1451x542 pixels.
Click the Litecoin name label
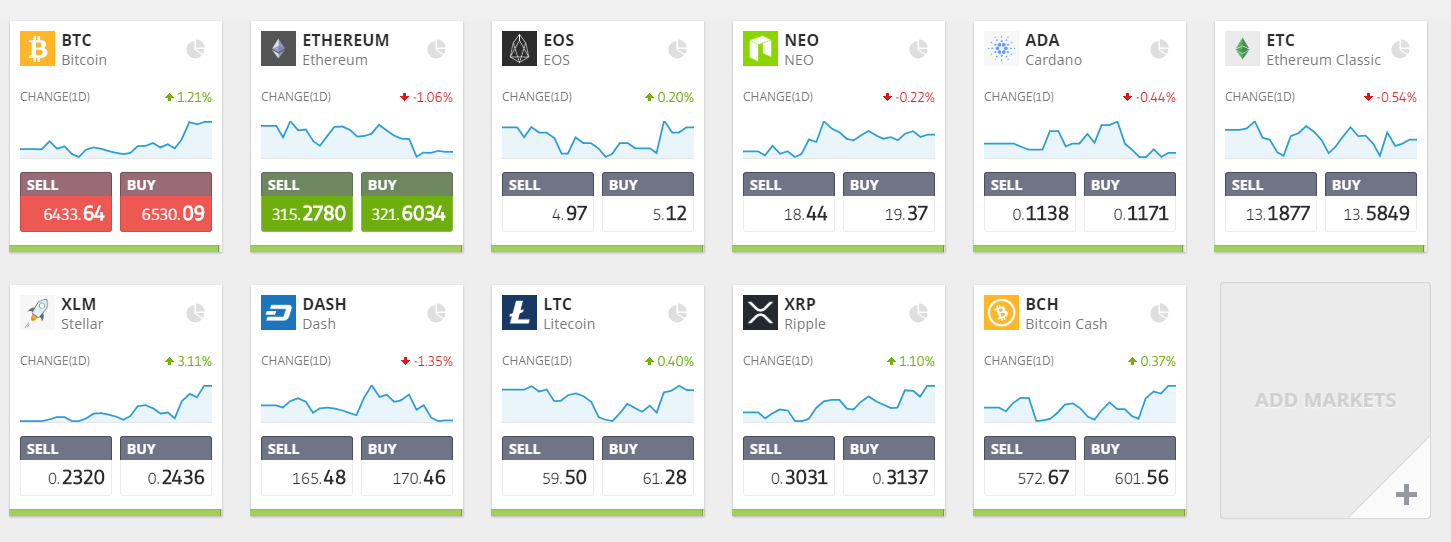pos(569,324)
